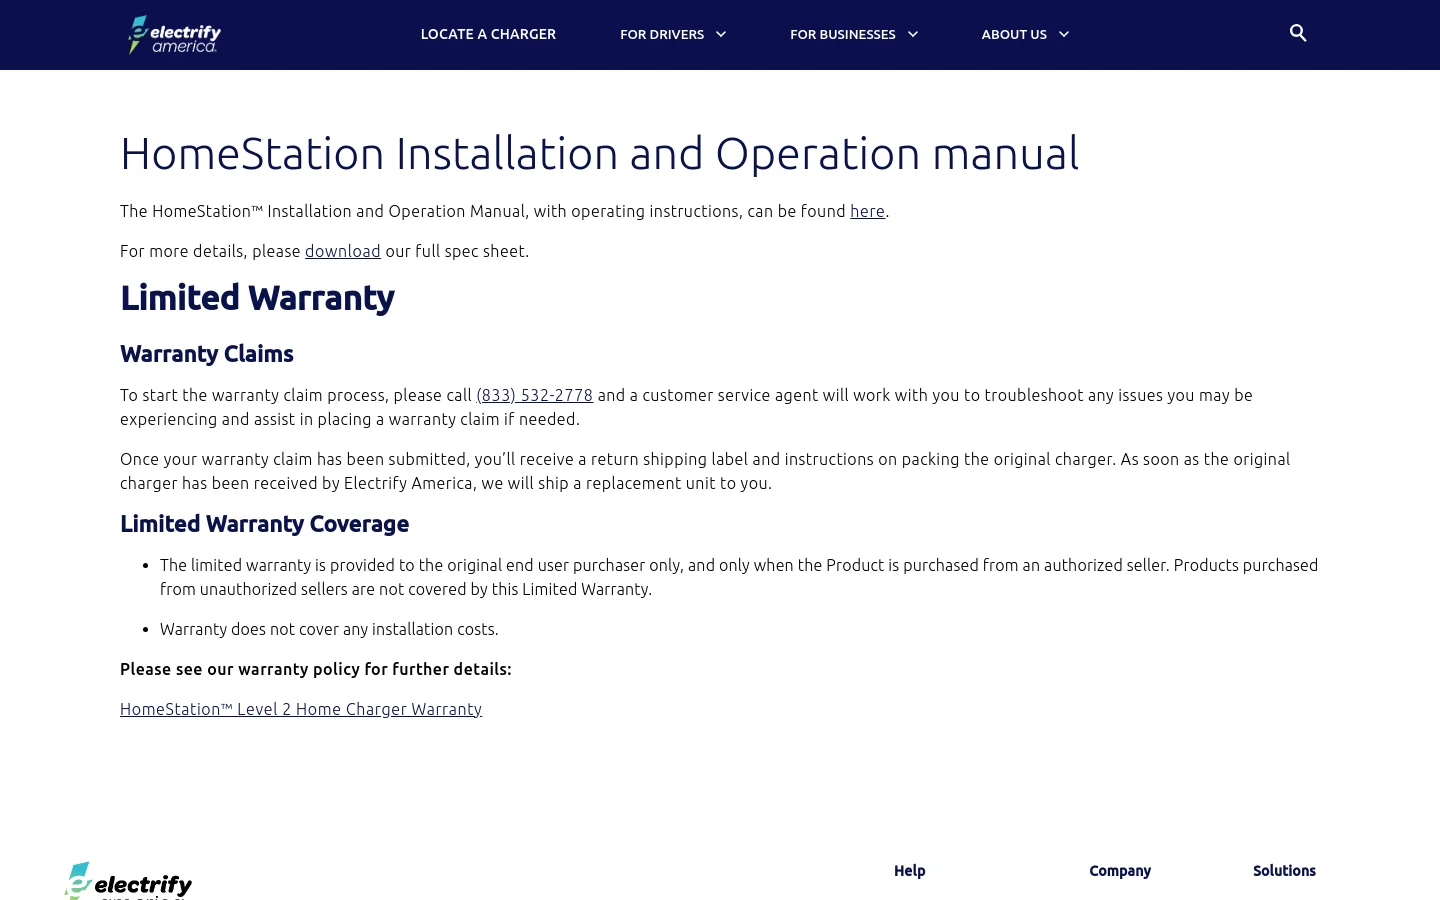
Task: Click the Warranty Claims subheading
Action: [x=207, y=354]
